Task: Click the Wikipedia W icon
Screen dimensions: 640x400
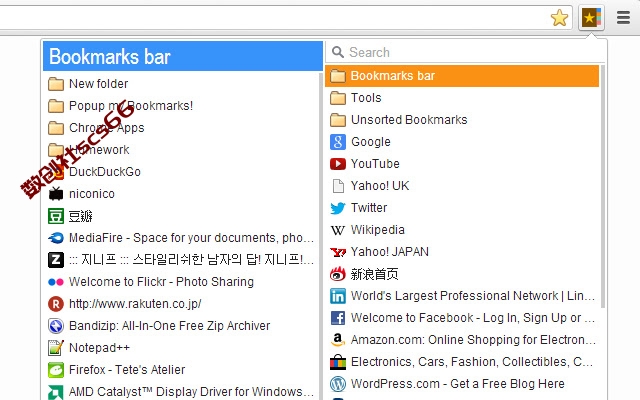Action: click(338, 230)
